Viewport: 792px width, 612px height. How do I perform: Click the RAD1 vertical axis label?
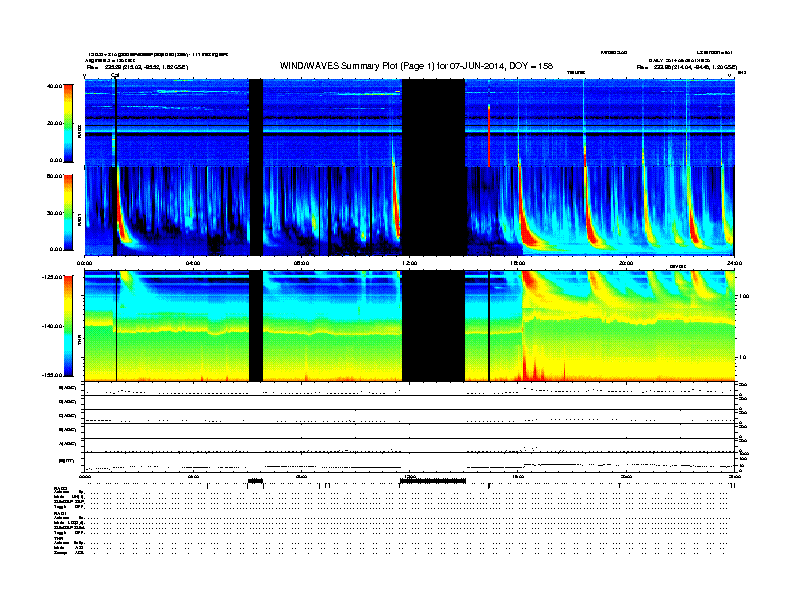(79, 219)
